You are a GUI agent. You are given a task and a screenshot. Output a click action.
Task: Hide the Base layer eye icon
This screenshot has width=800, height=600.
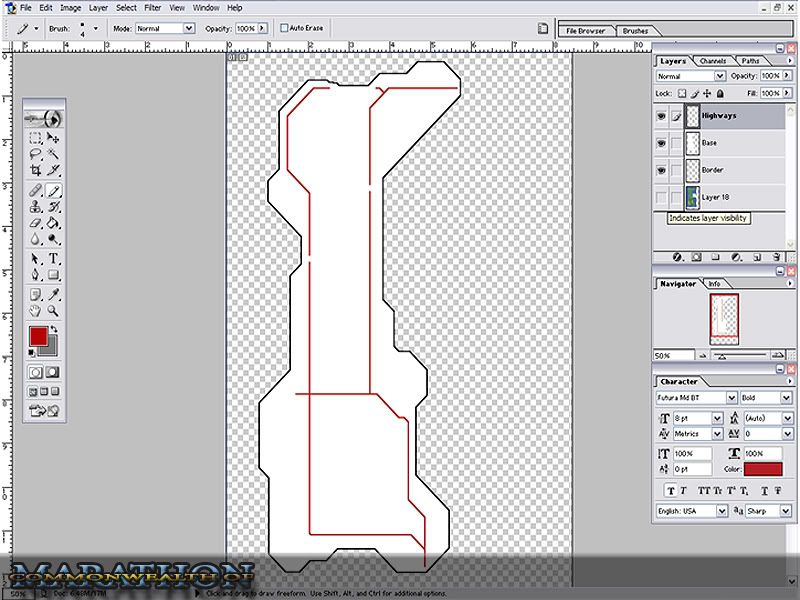click(662, 143)
